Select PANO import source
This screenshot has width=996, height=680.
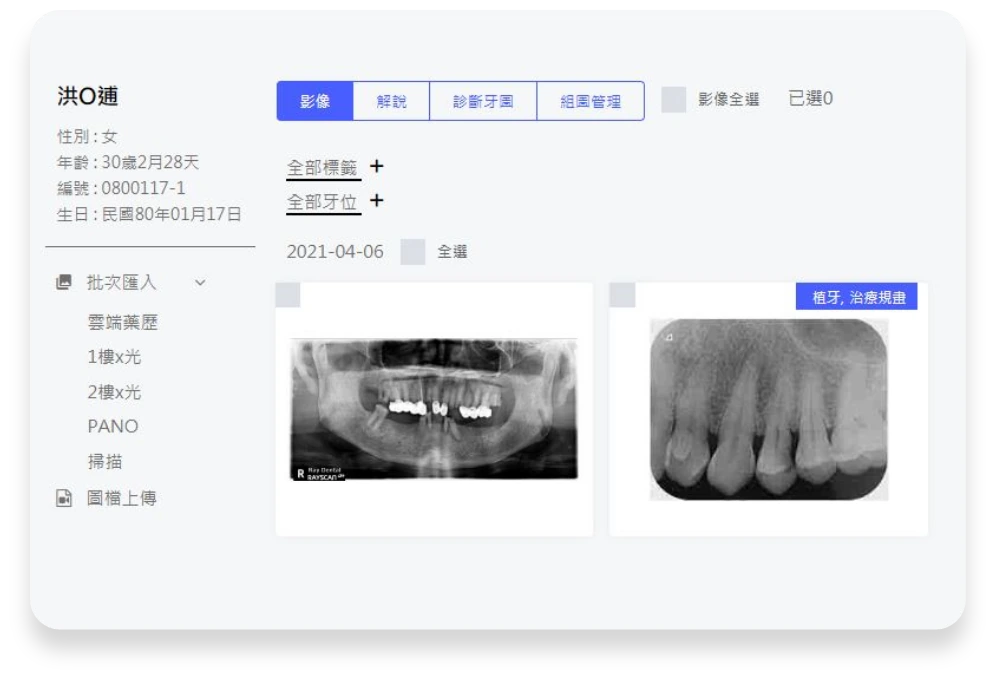pyautogui.click(x=113, y=426)
